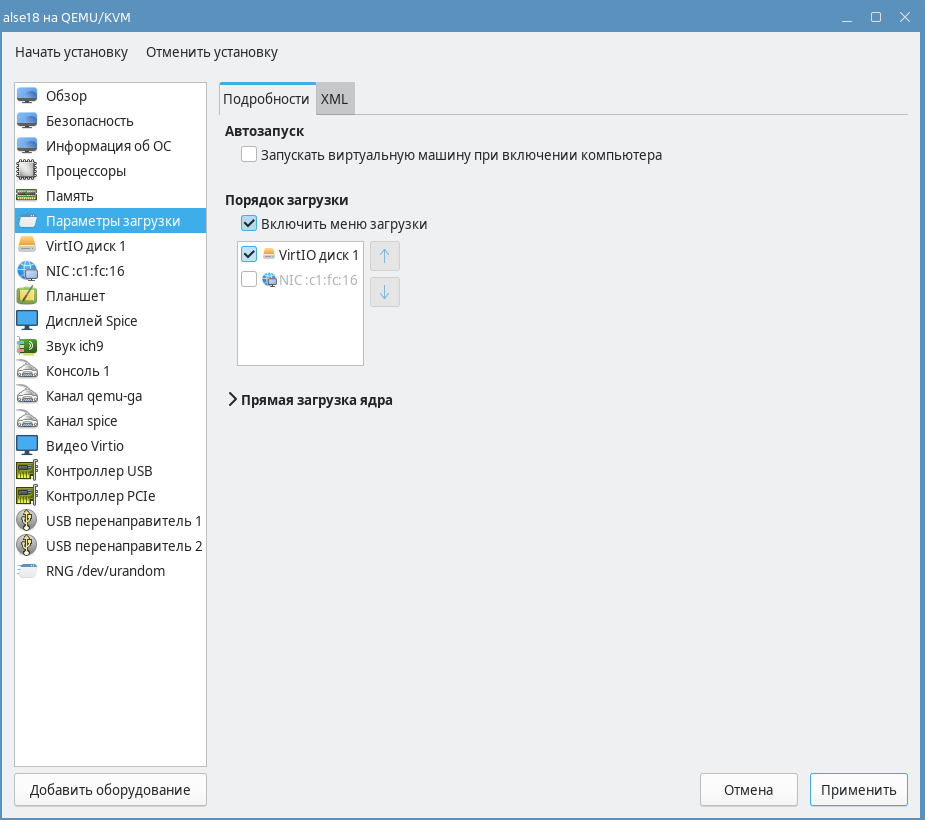Move boot device up with arrow button

[x=385, y=256]
